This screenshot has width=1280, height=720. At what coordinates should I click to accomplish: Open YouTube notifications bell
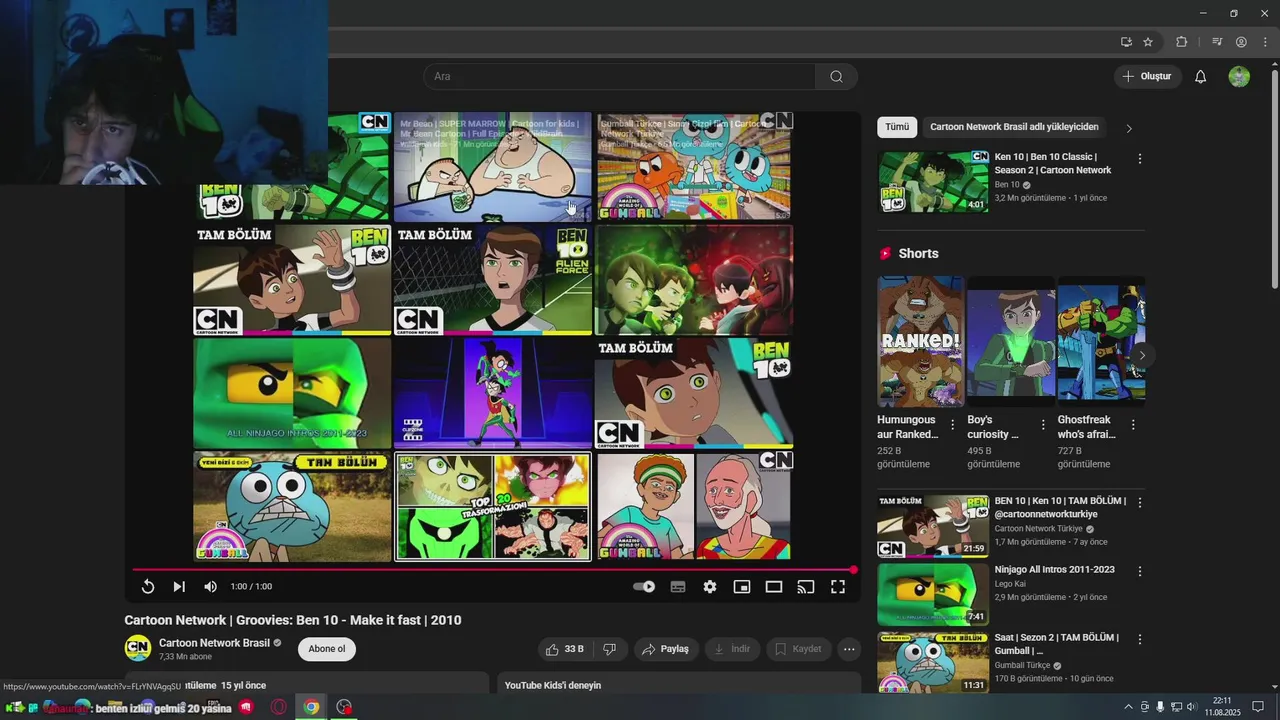[x=1201, y=76]
